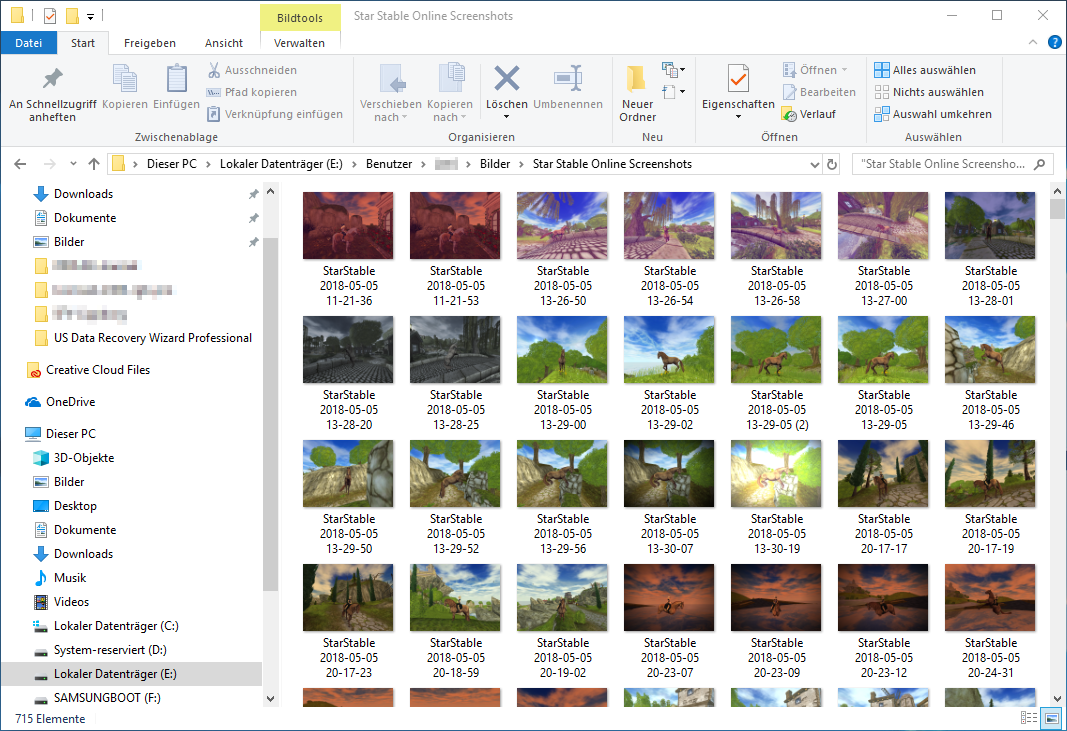The image size is (1067, 731).
Task: Choose Pfad kopieren in the ribbon
Action: pyautogui.click(x=252, y=92)
